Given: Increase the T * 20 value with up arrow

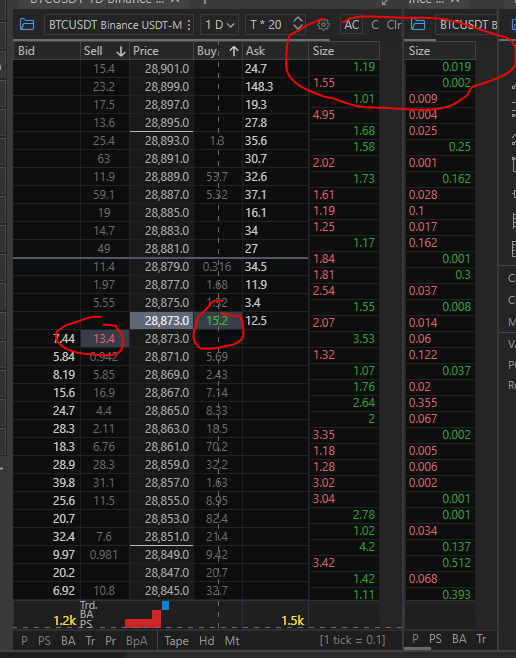Looking at the screenshot, I should [x=298, y=20].
